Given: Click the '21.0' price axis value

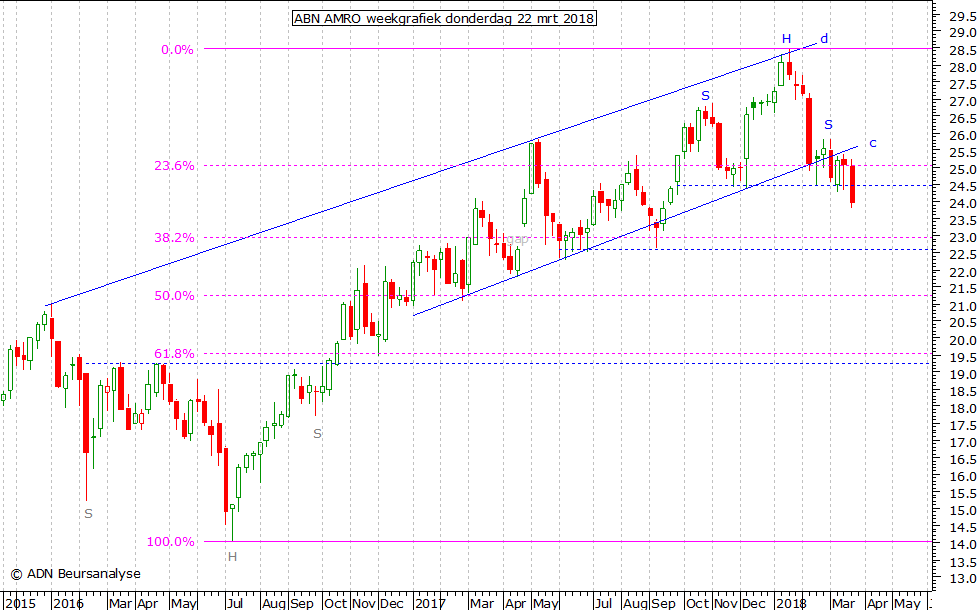Looking at the screenshot, I should coord(963,306).
